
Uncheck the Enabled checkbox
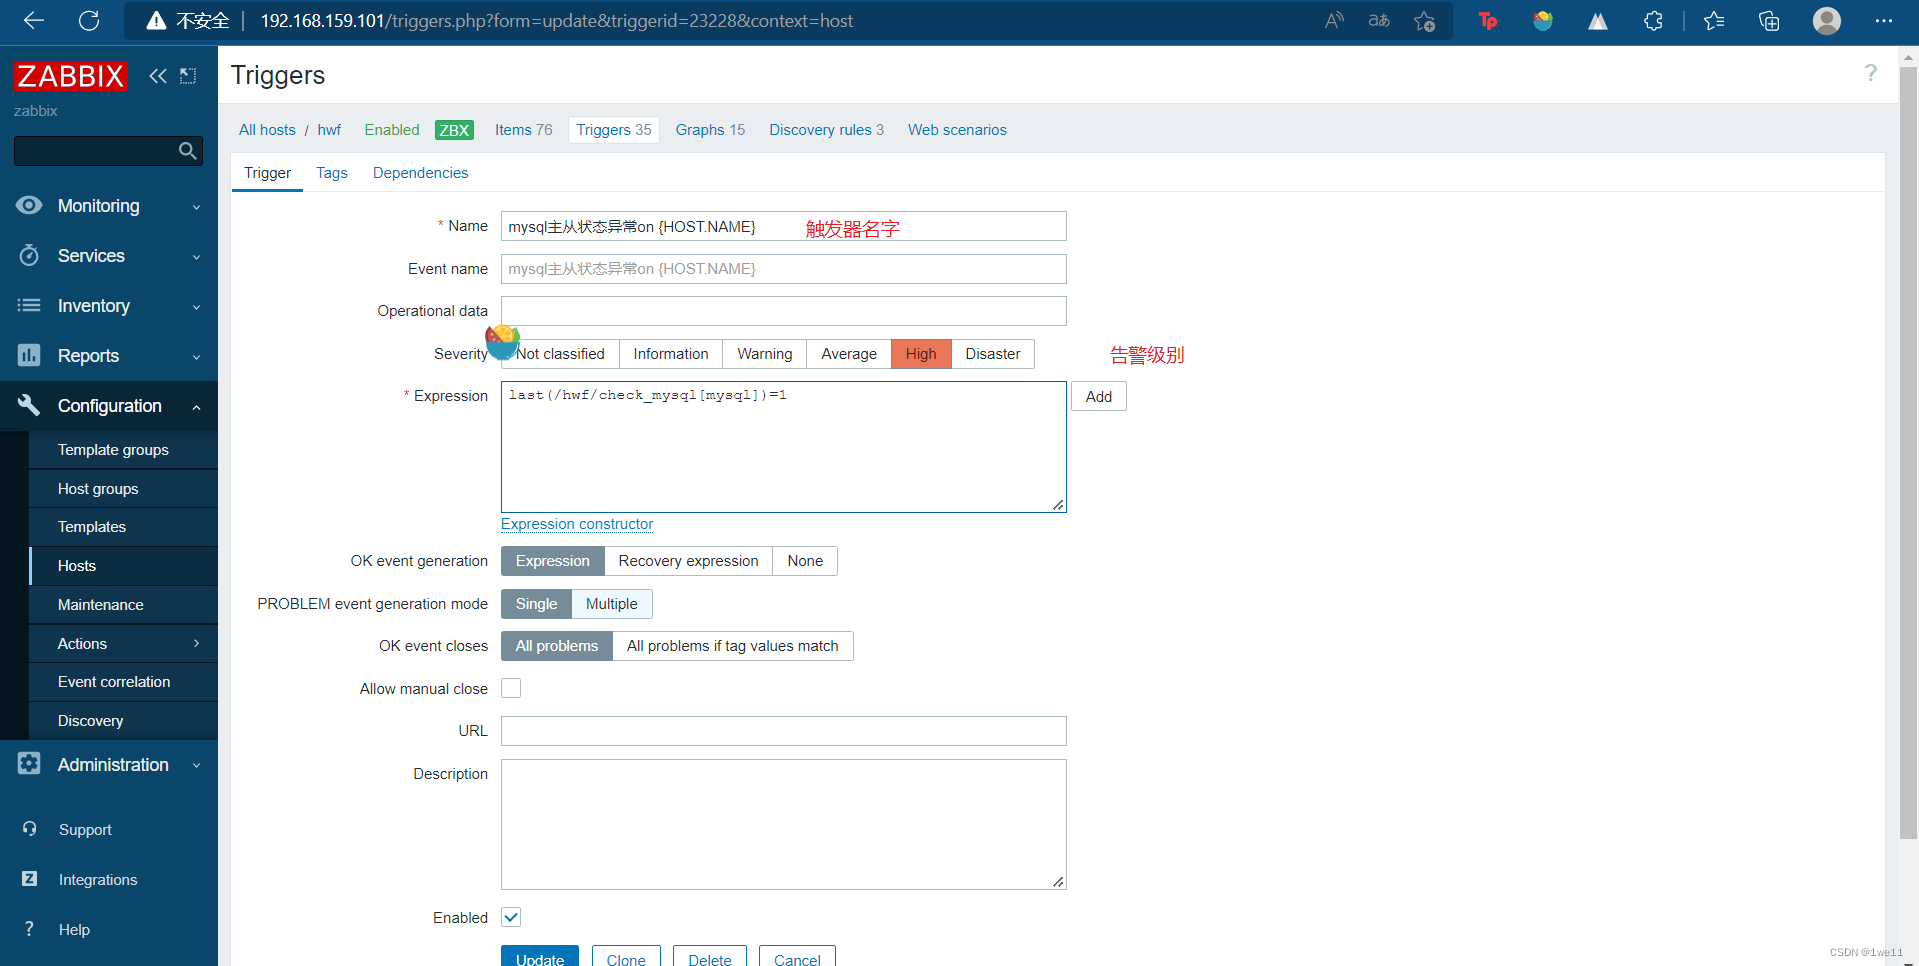tap(511, 917)
